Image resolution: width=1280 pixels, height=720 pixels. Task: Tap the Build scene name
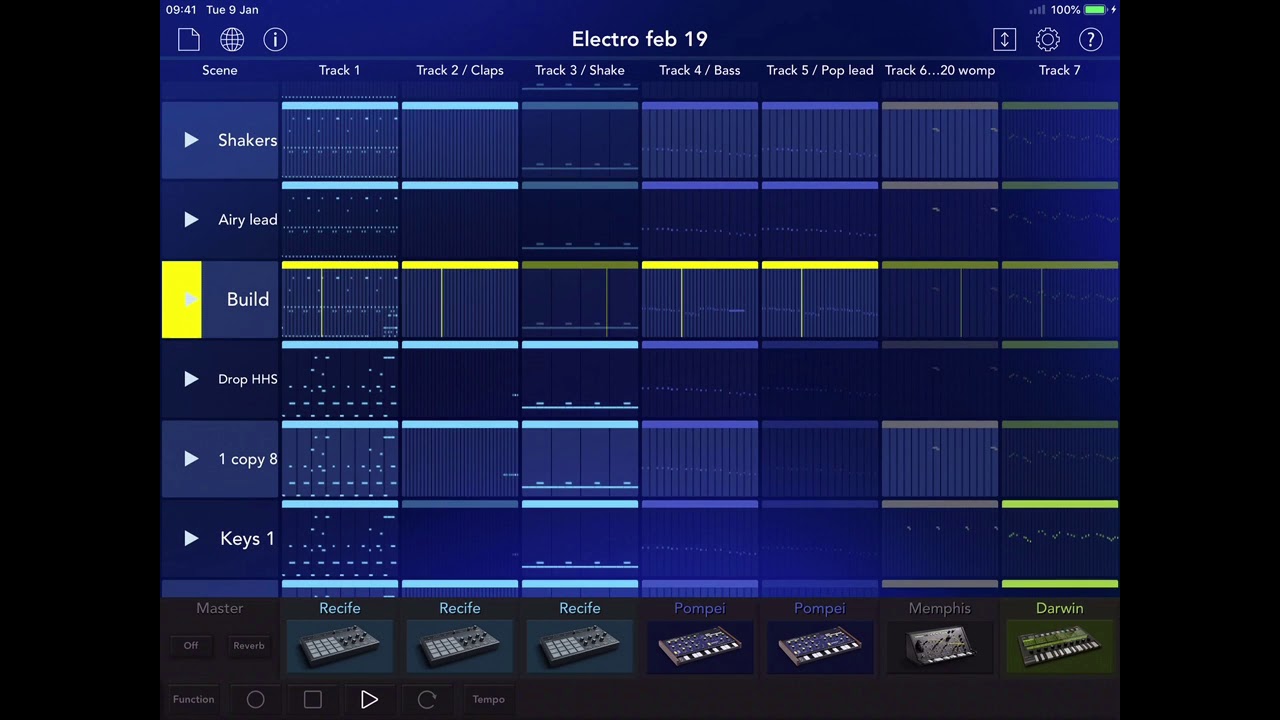(248, 300)
